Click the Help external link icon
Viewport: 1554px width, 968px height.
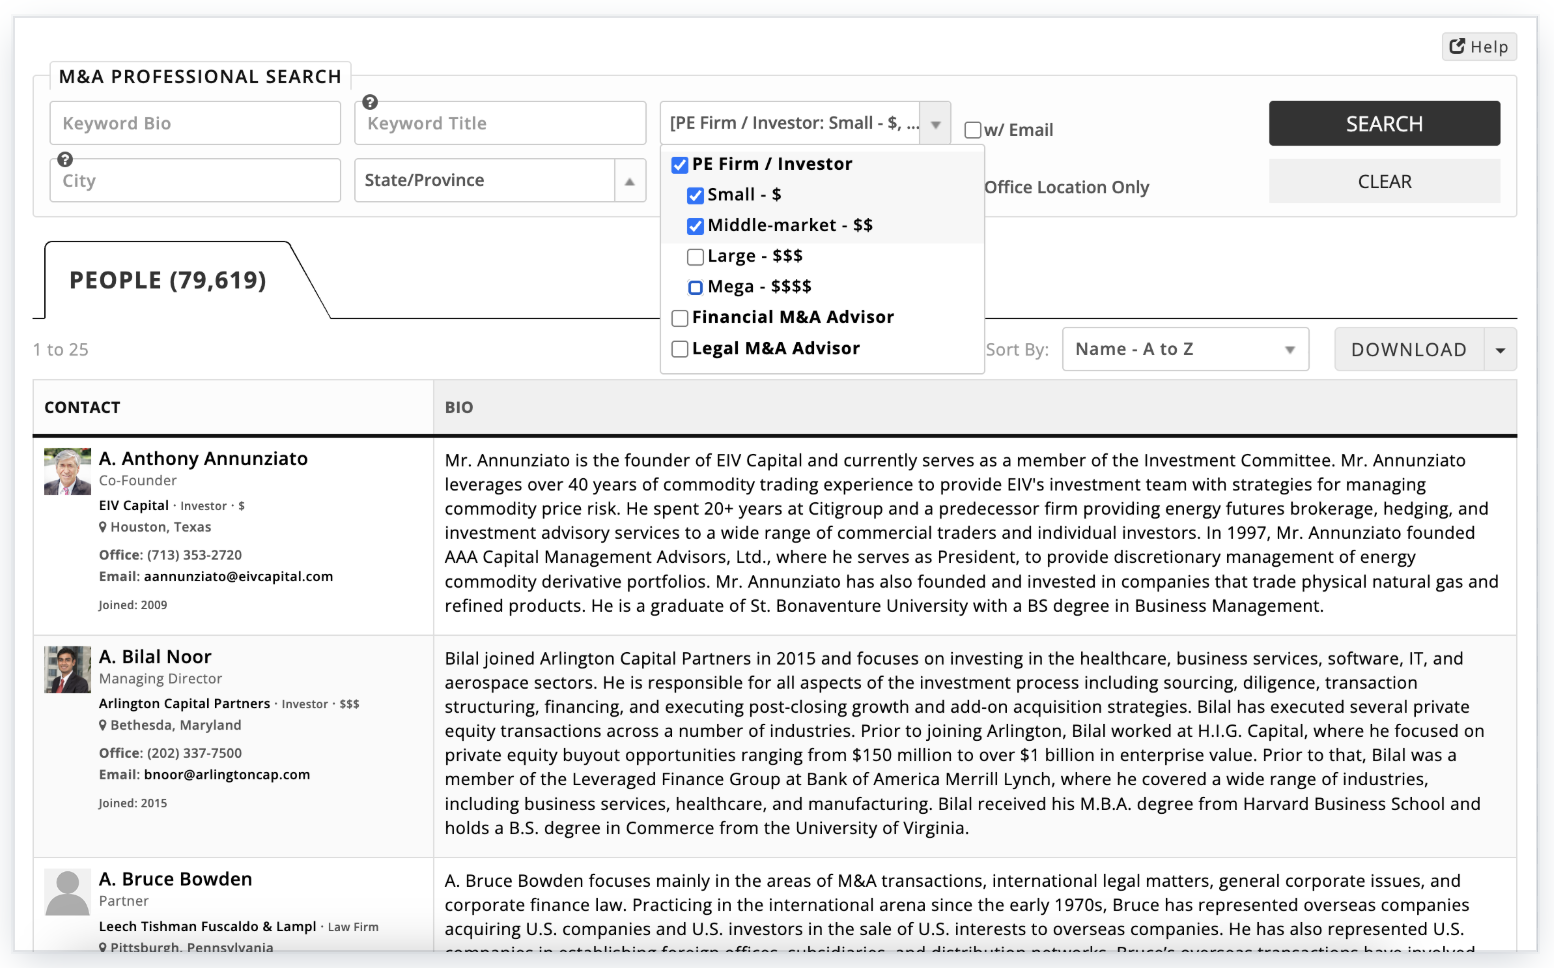pos(1457,46)
